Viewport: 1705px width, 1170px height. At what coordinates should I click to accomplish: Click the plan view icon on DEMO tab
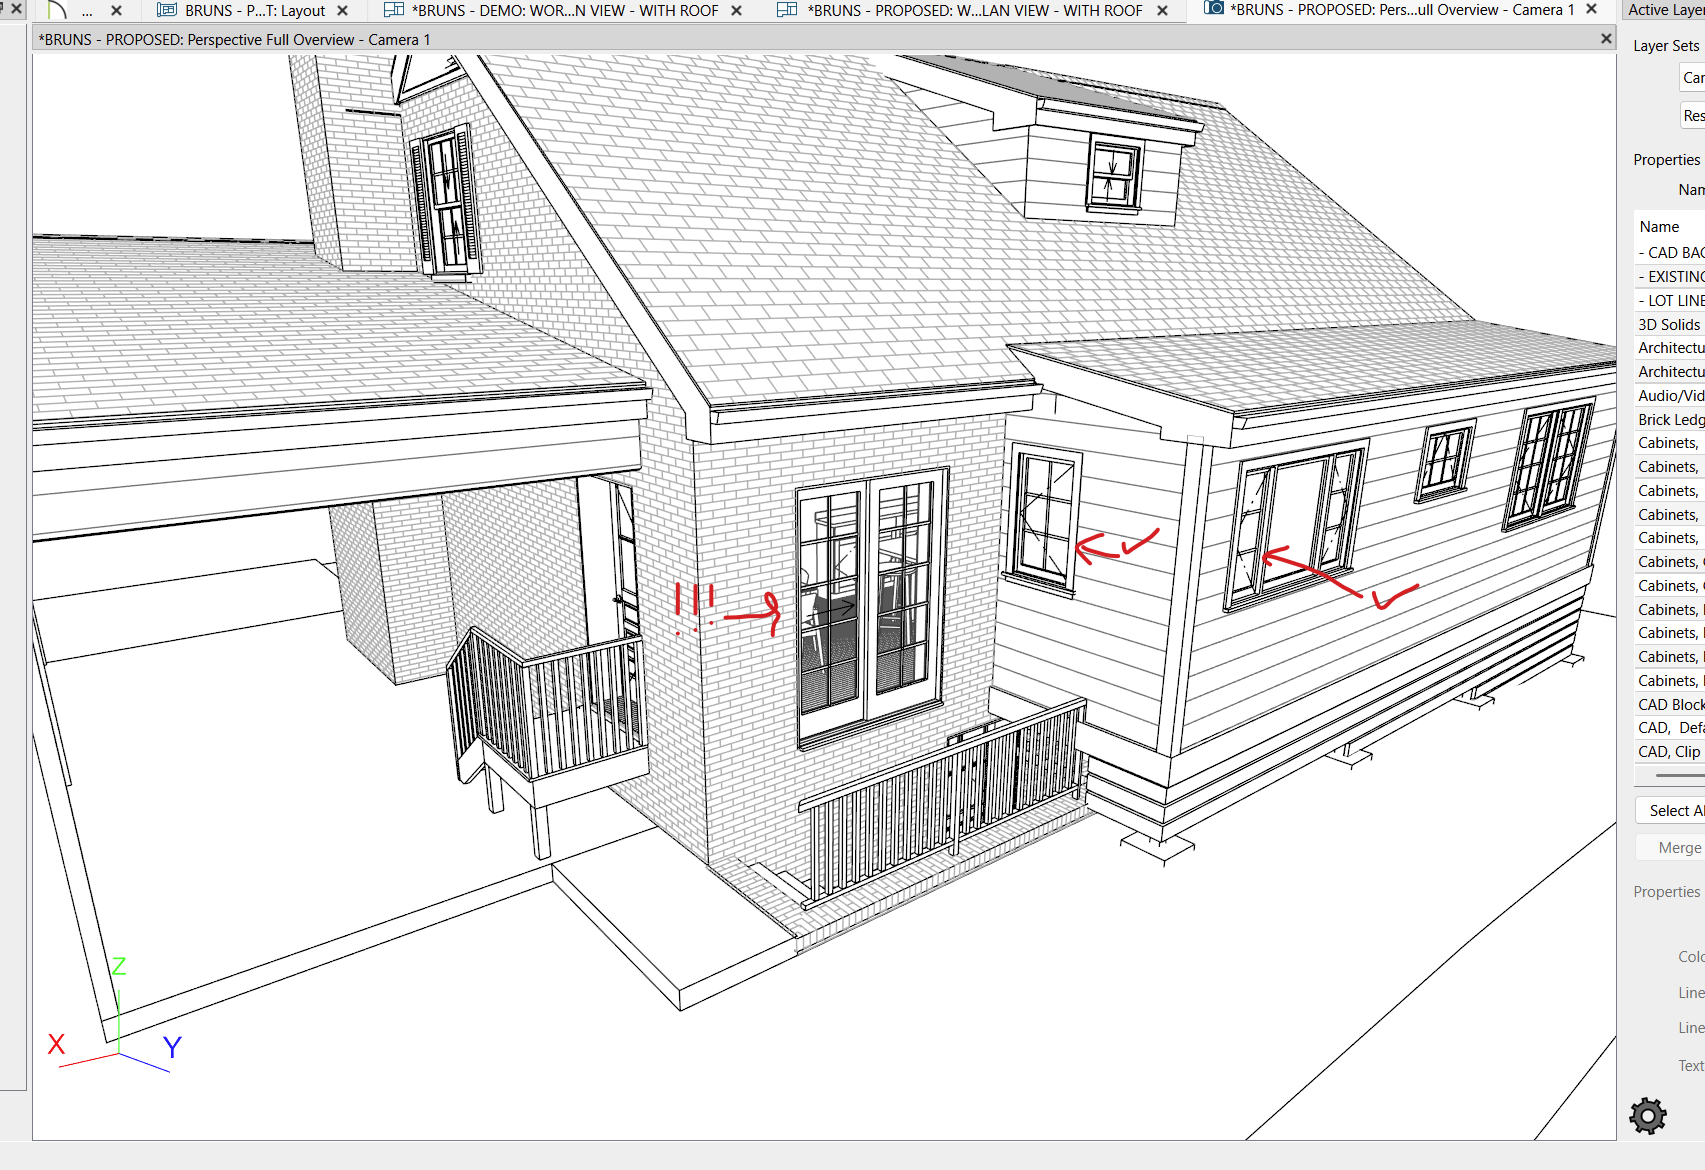(x=394, y=10)
